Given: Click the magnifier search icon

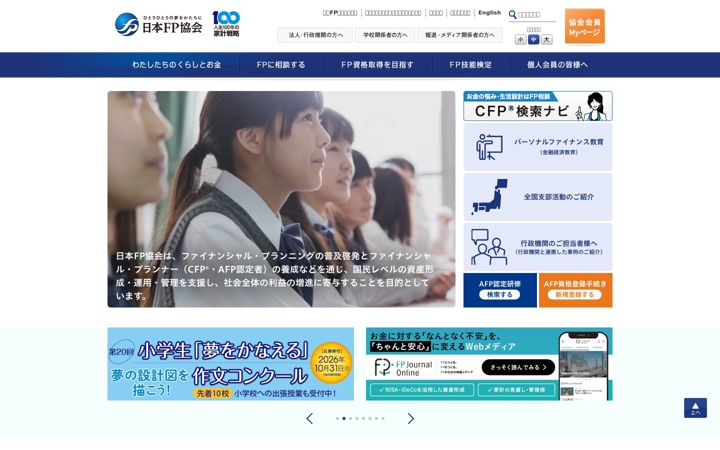Looking at the screenshot, I should point(512,15).
